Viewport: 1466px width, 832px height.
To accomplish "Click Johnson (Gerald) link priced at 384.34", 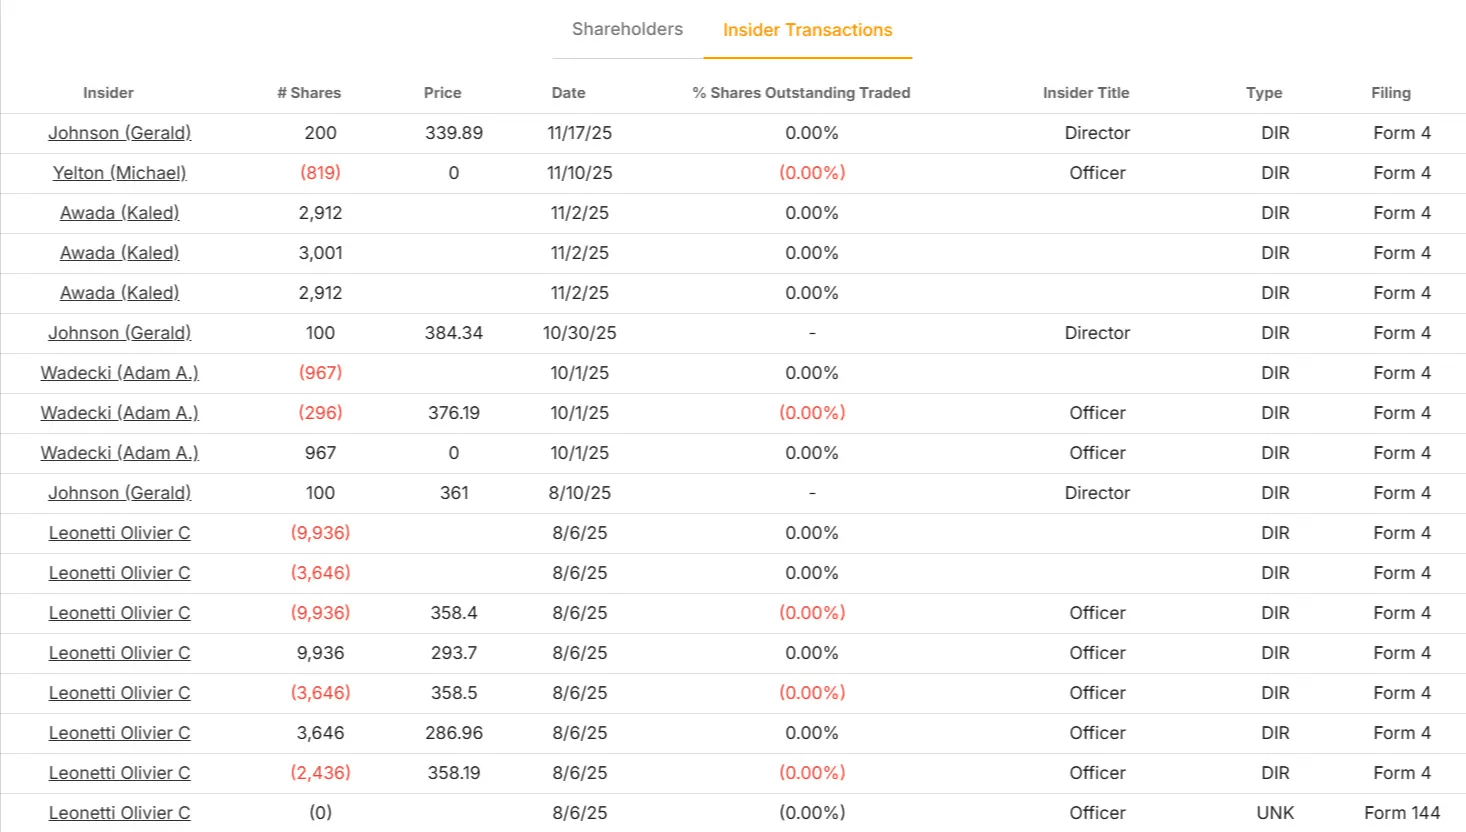I will click(119, 333).
